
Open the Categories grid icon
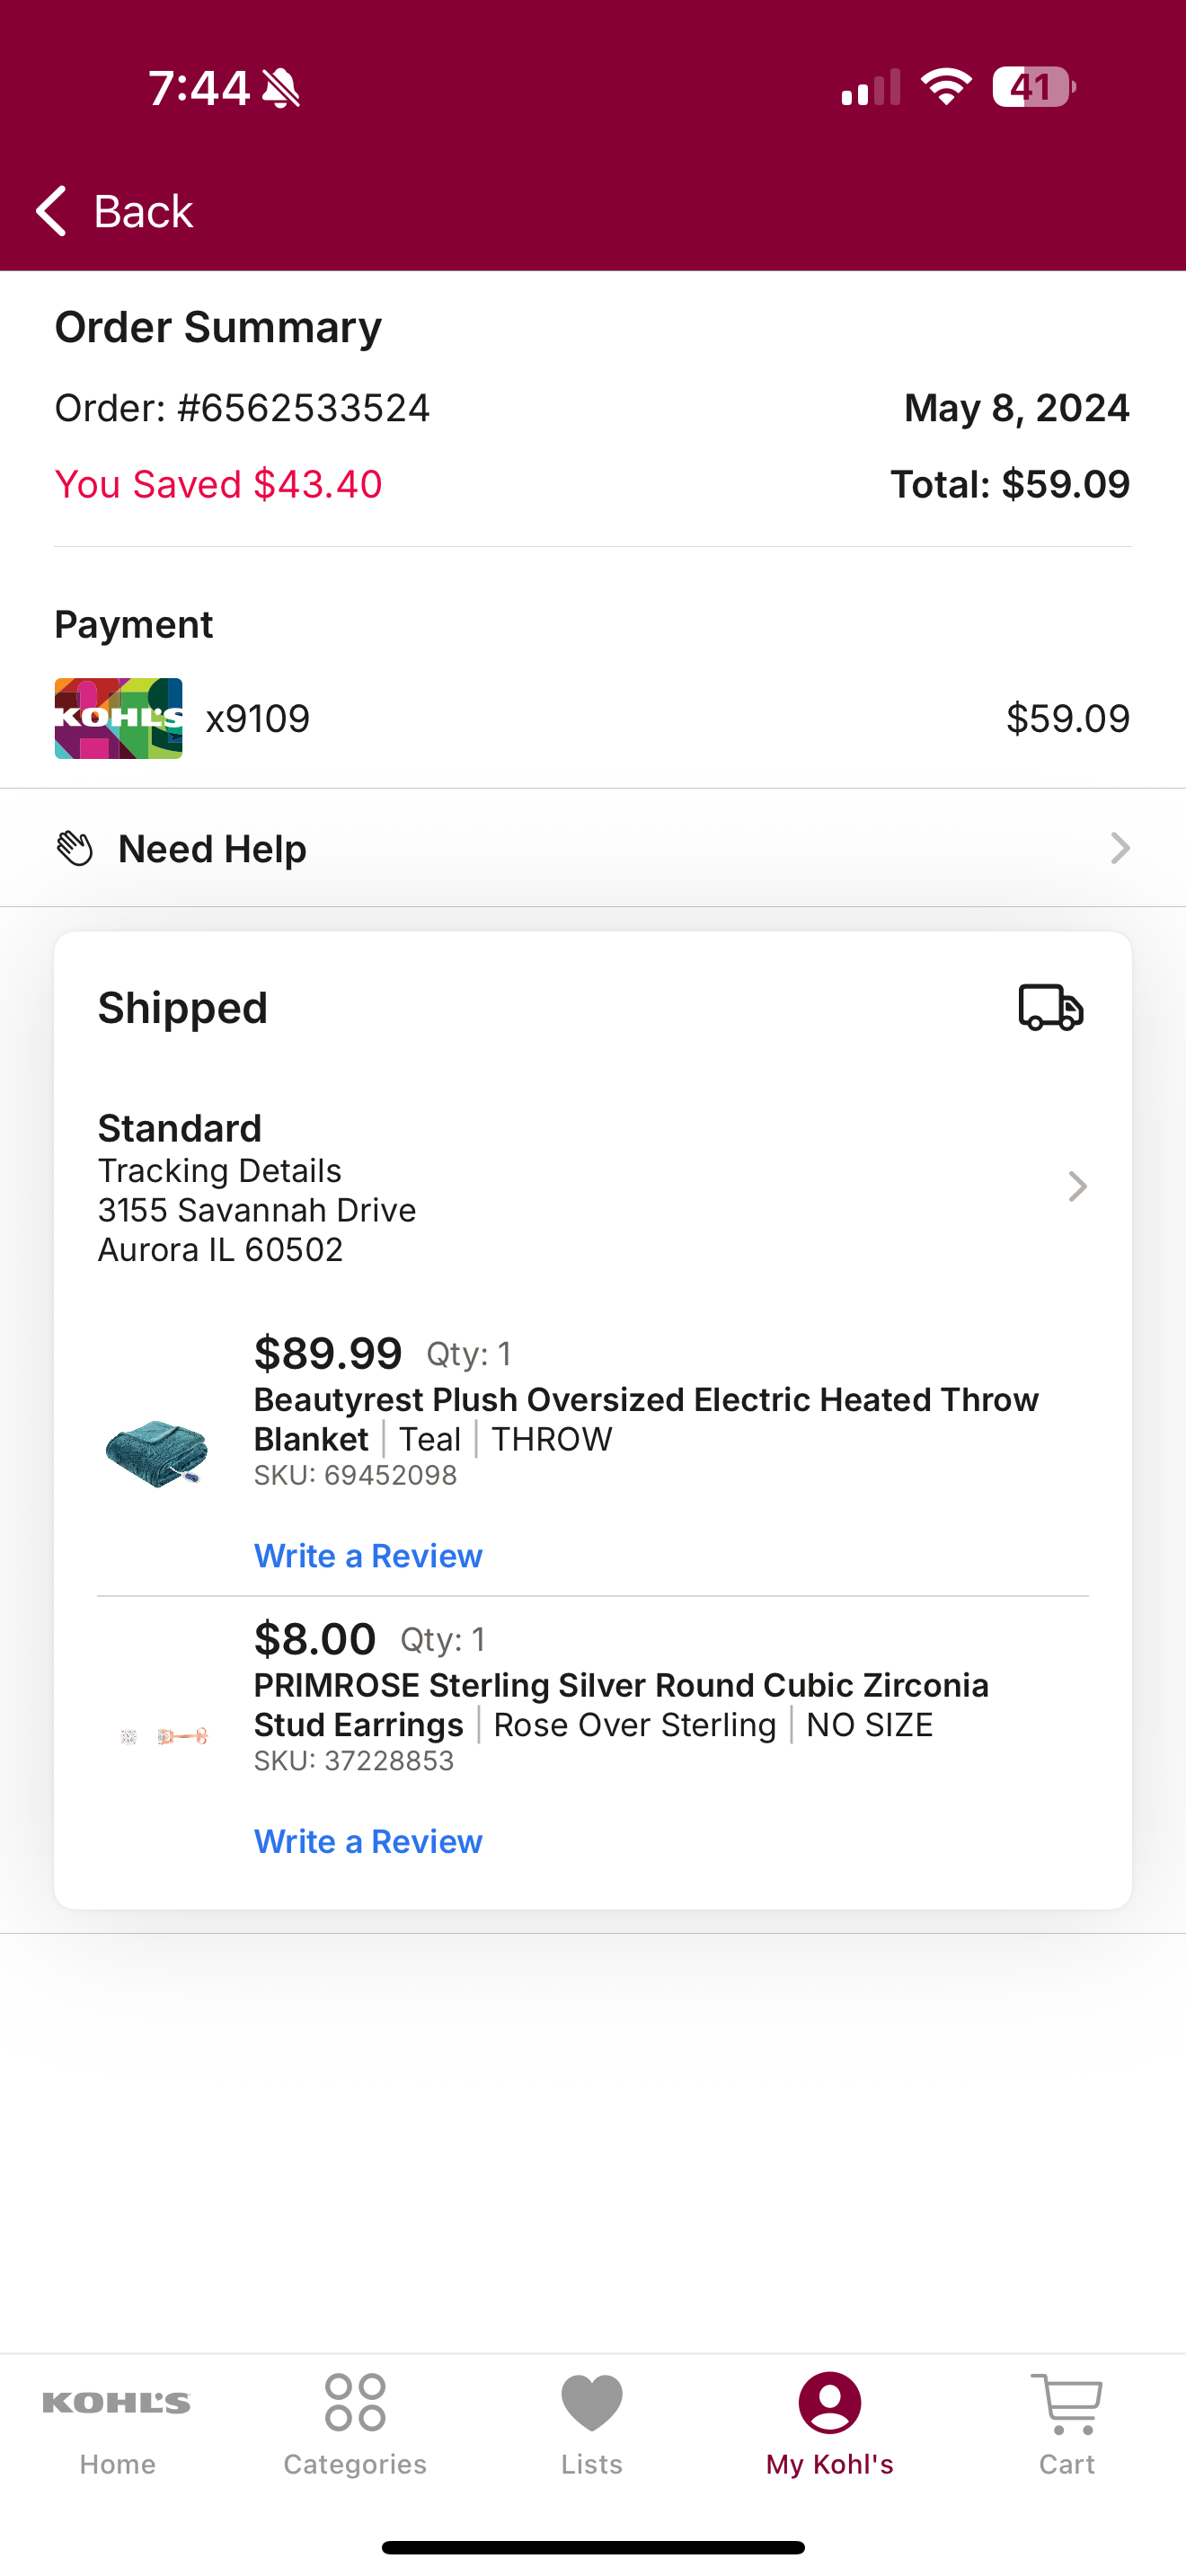click(x=355, y=2402)
